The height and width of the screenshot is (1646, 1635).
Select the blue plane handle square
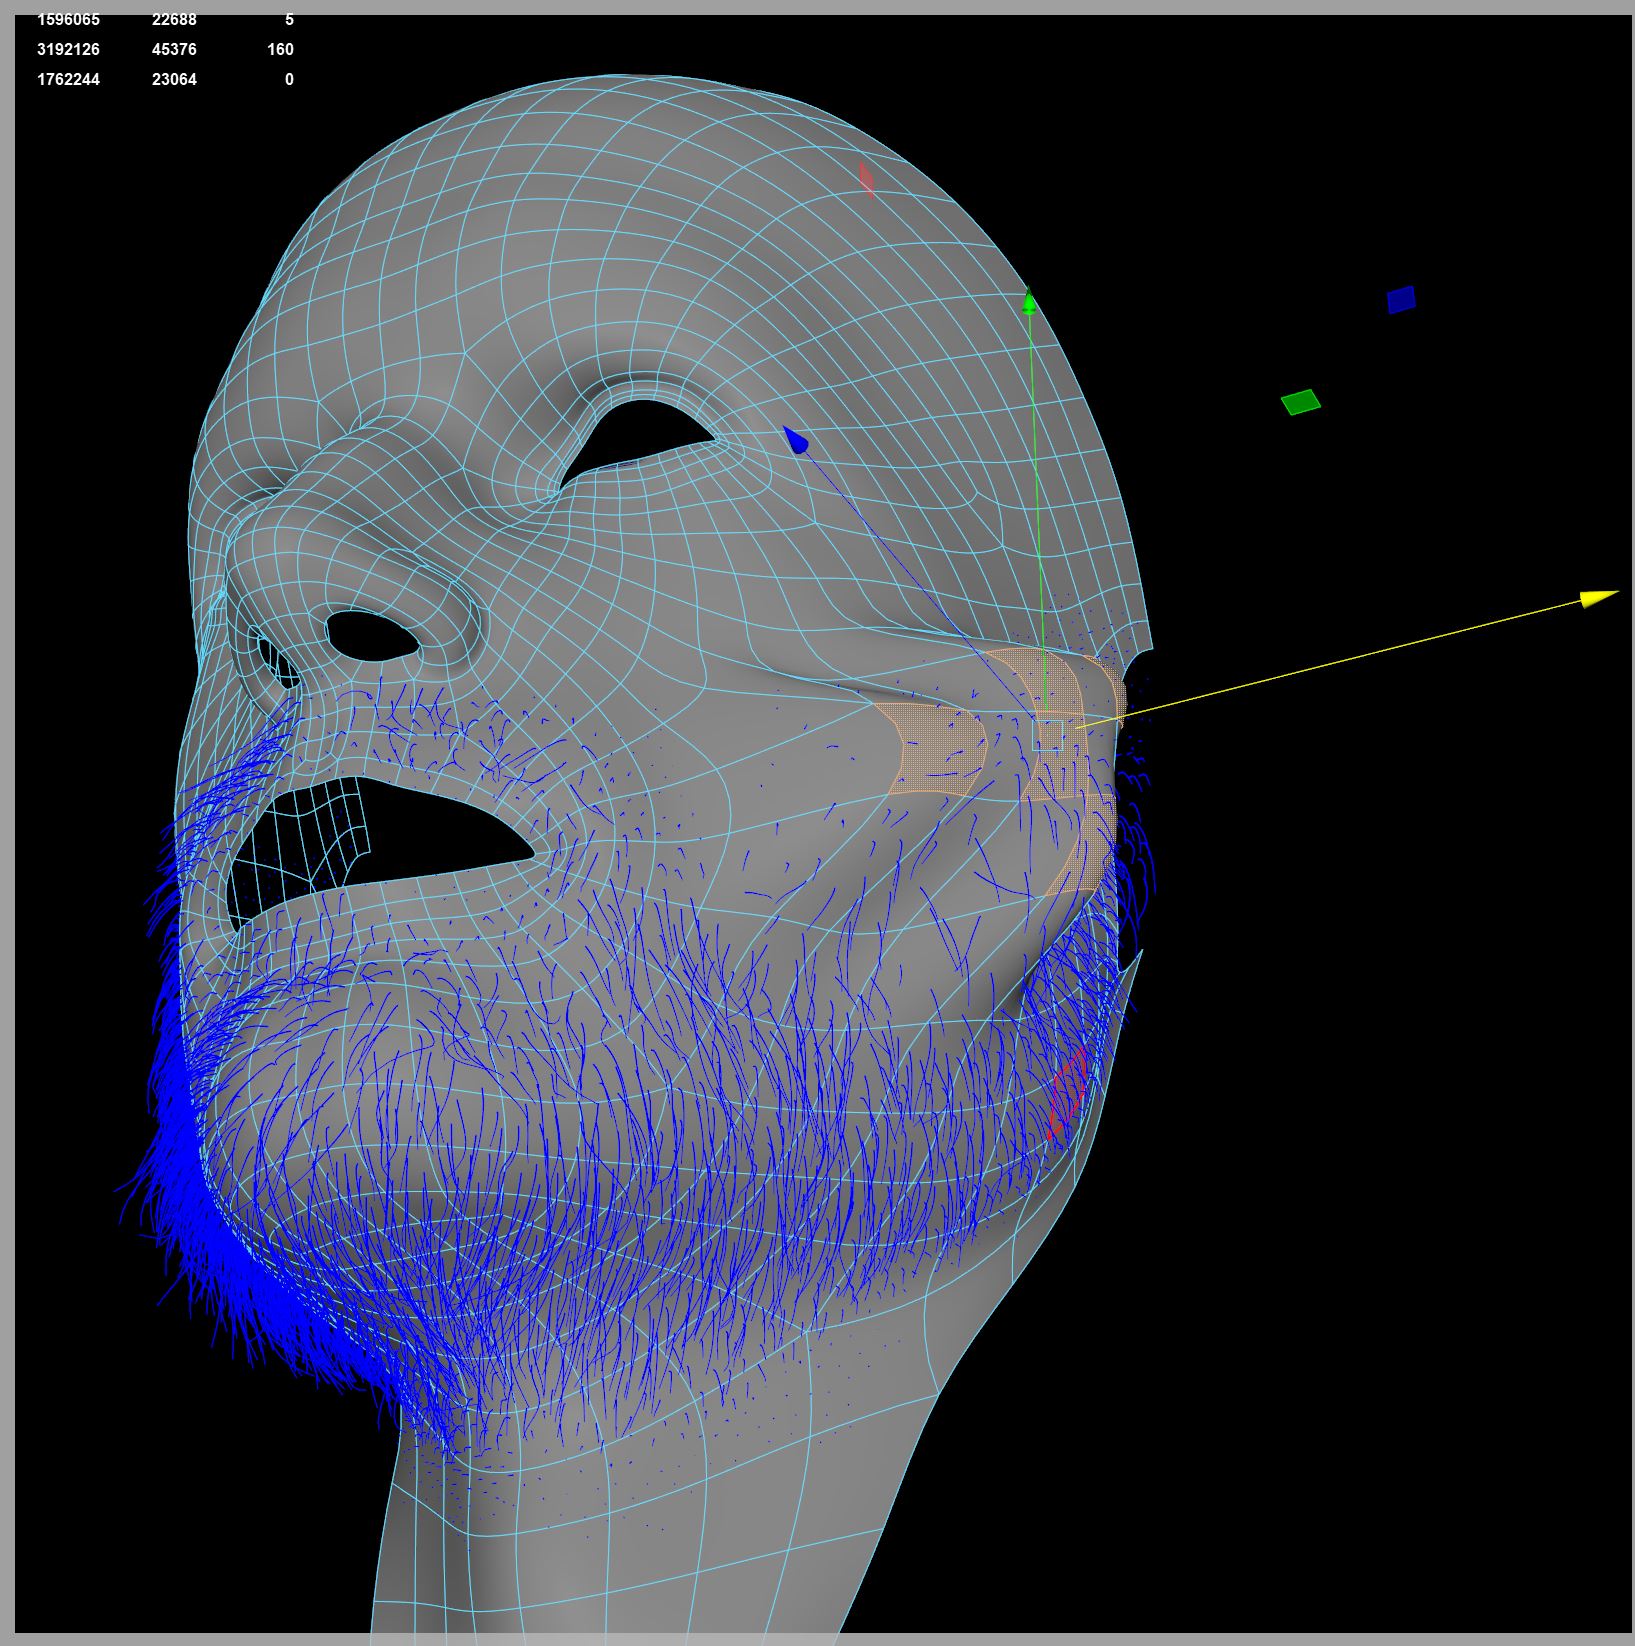(1401, 299)
